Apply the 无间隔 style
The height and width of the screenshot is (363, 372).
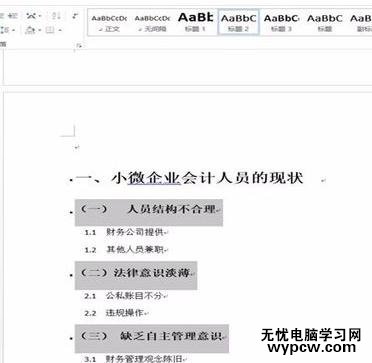pyautogui.click(x=152, y=22)
